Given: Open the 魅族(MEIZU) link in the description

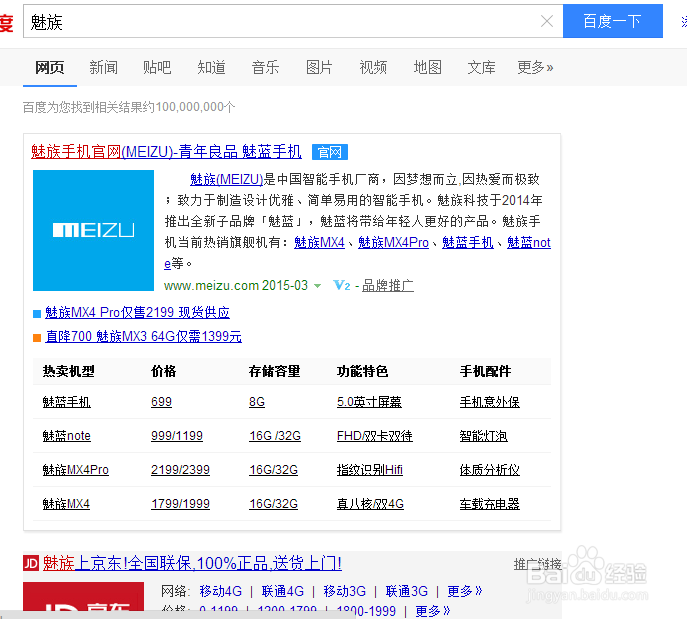Looking at the screenshot, I should (x=227, y=179).
